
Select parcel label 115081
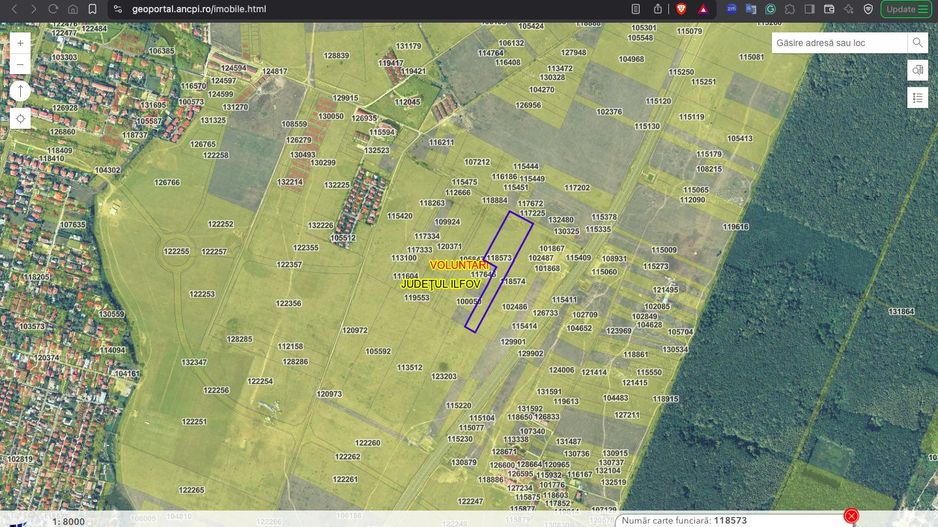click(x=751, y=57)
